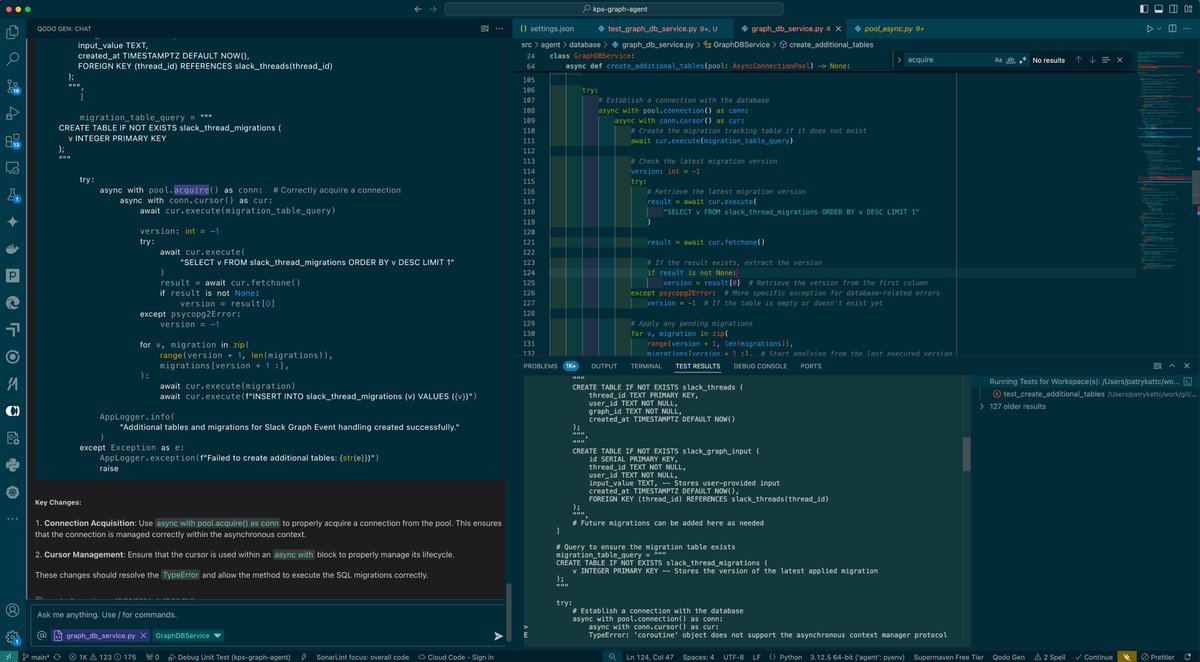1200x662 pixels.
Task: Open the Explorer view in the activity bar
Action: [x=13, y=32]
